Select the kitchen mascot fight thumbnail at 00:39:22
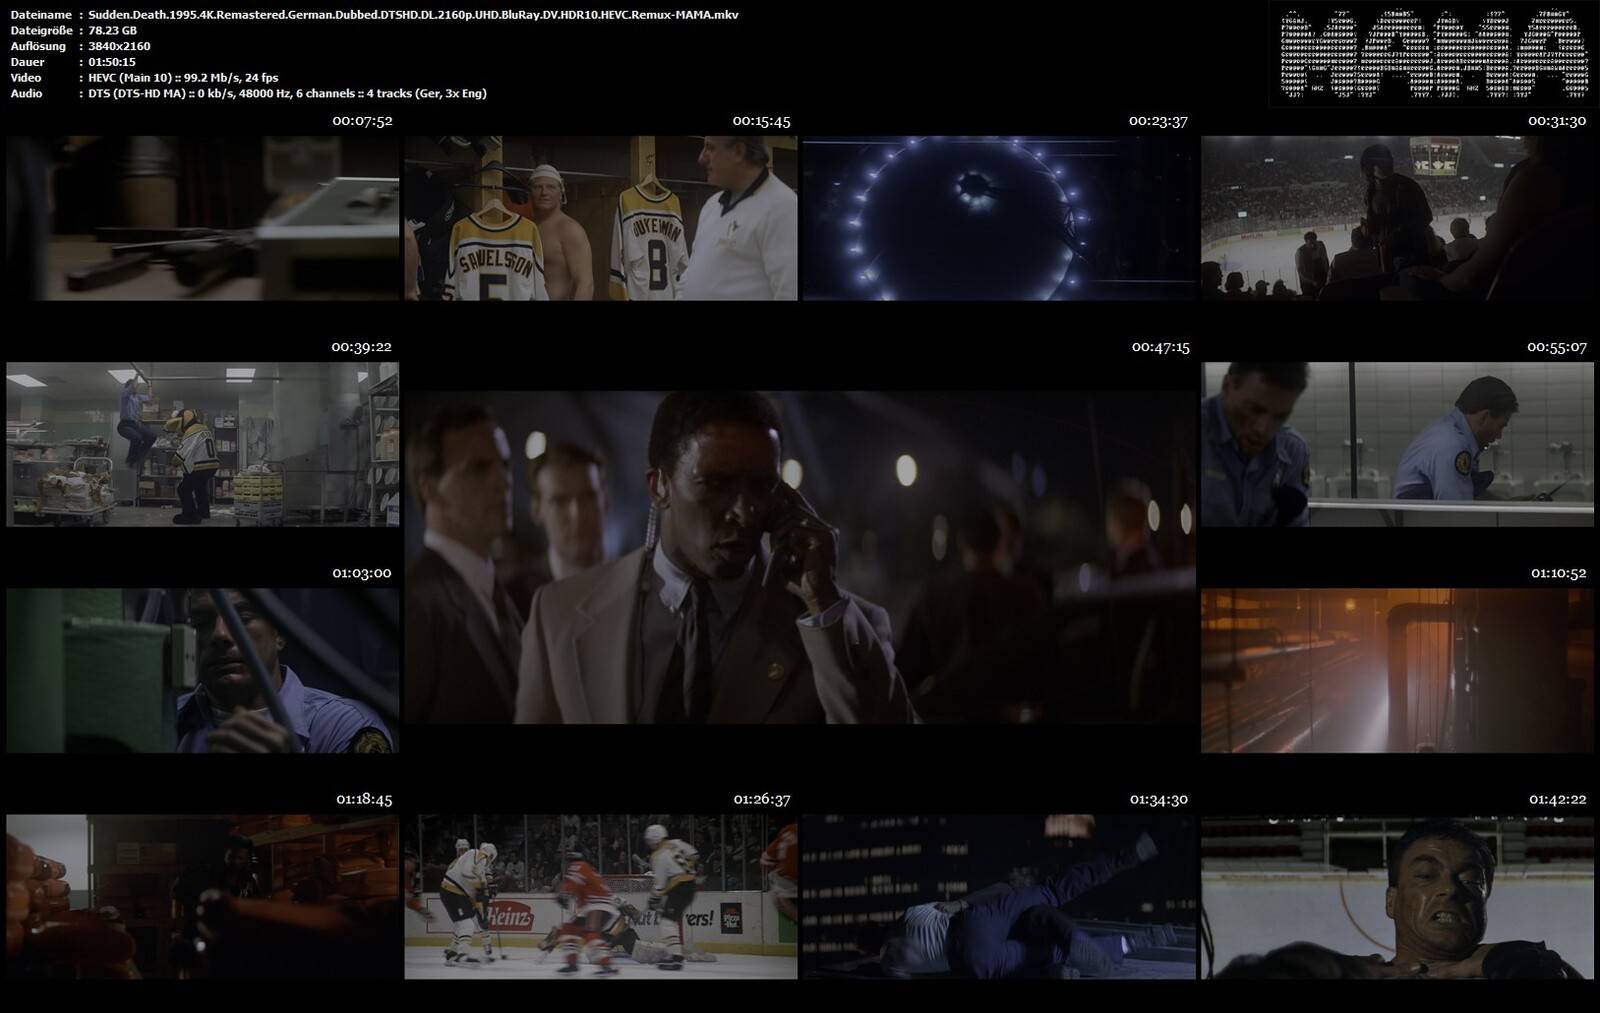The width and height of the screenshot is (1600, 1013). (x=202, y=444)
